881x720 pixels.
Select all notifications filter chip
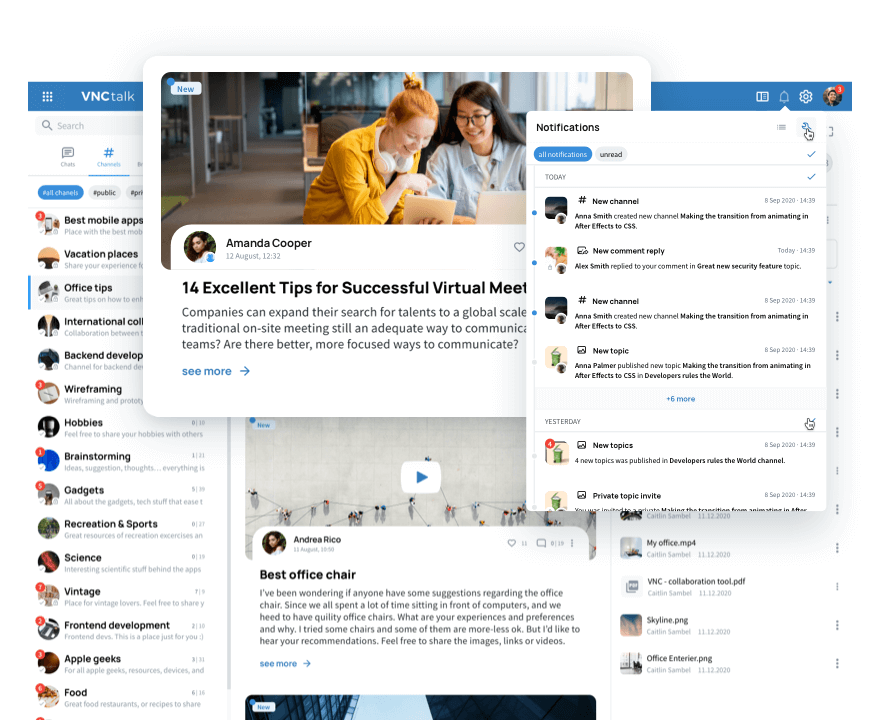click(562, 154)
